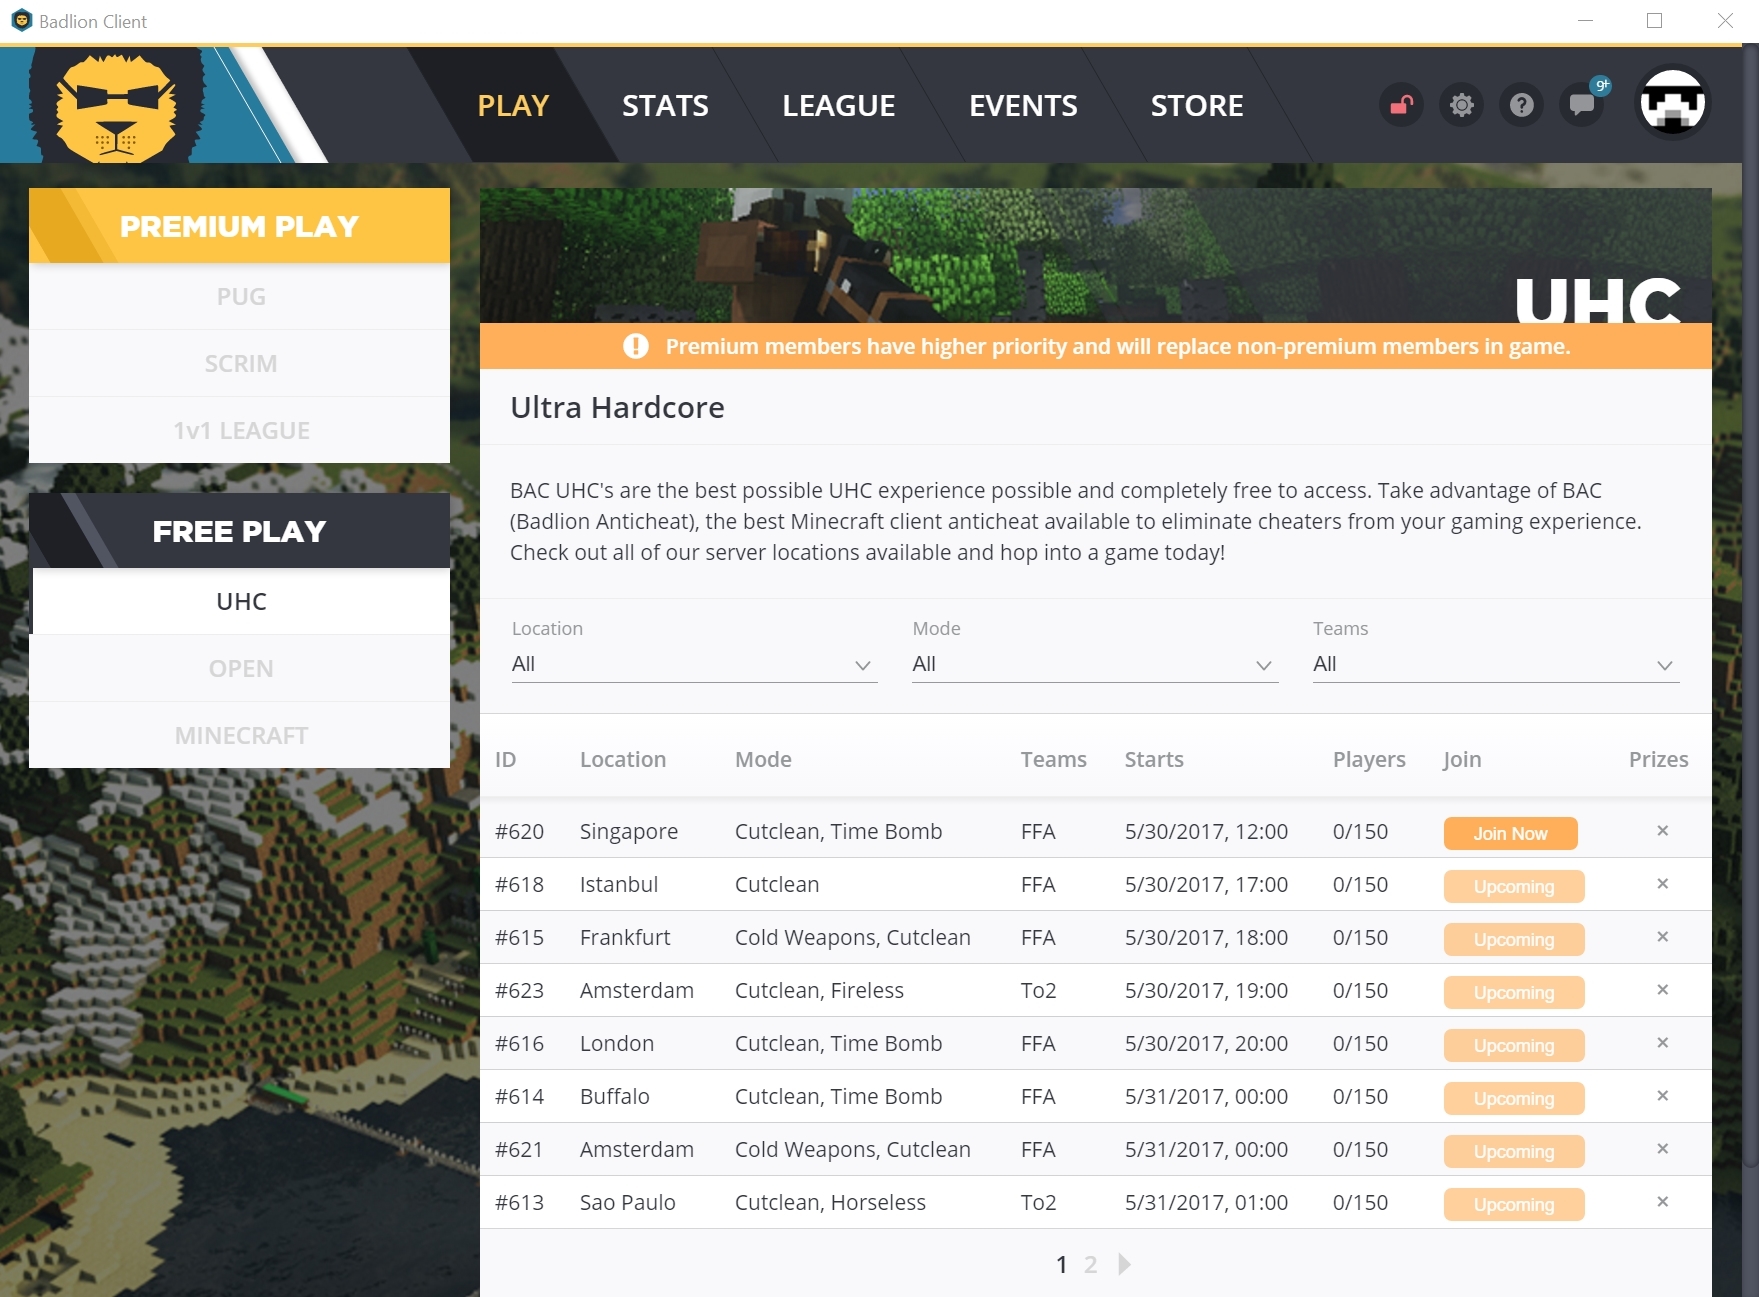Screen dimensions: 1759x1297
Task: Click 'Cutclean, Horseless' mode text
Action: pos(830,1202)
